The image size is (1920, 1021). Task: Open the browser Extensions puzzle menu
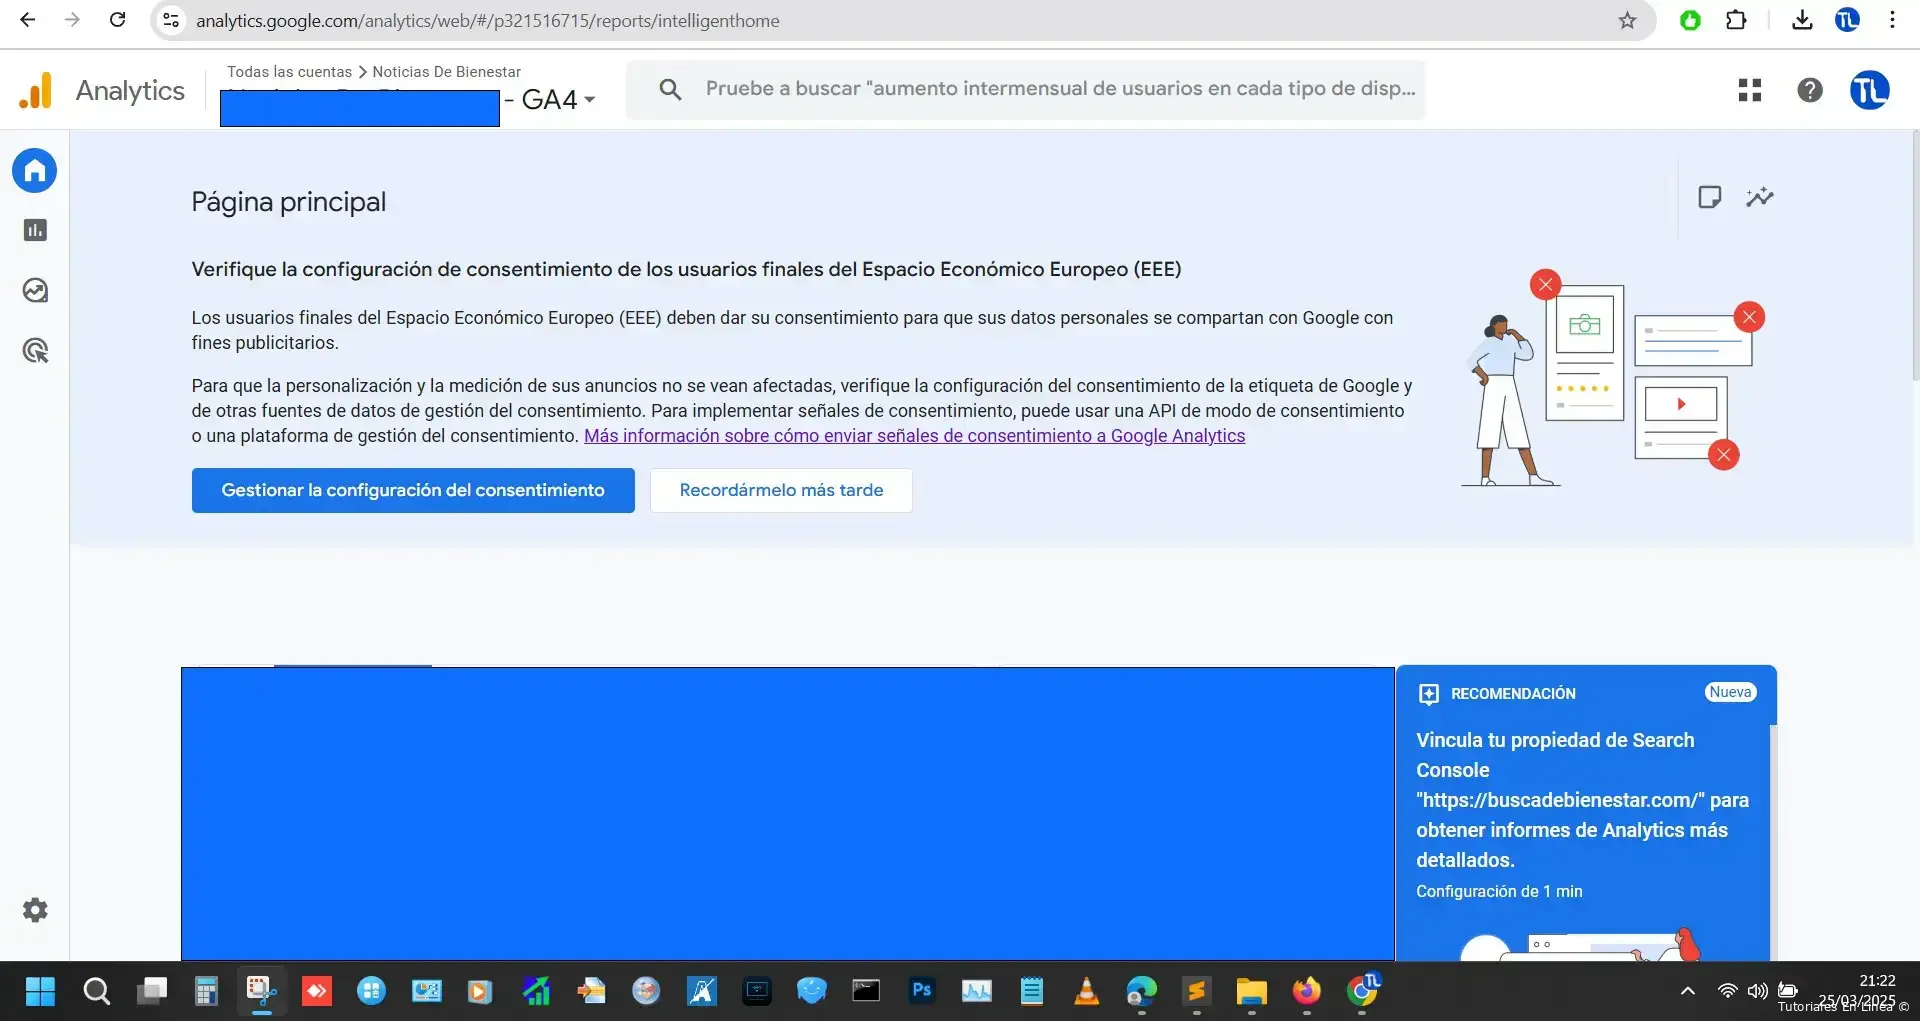click(1737, 20)
